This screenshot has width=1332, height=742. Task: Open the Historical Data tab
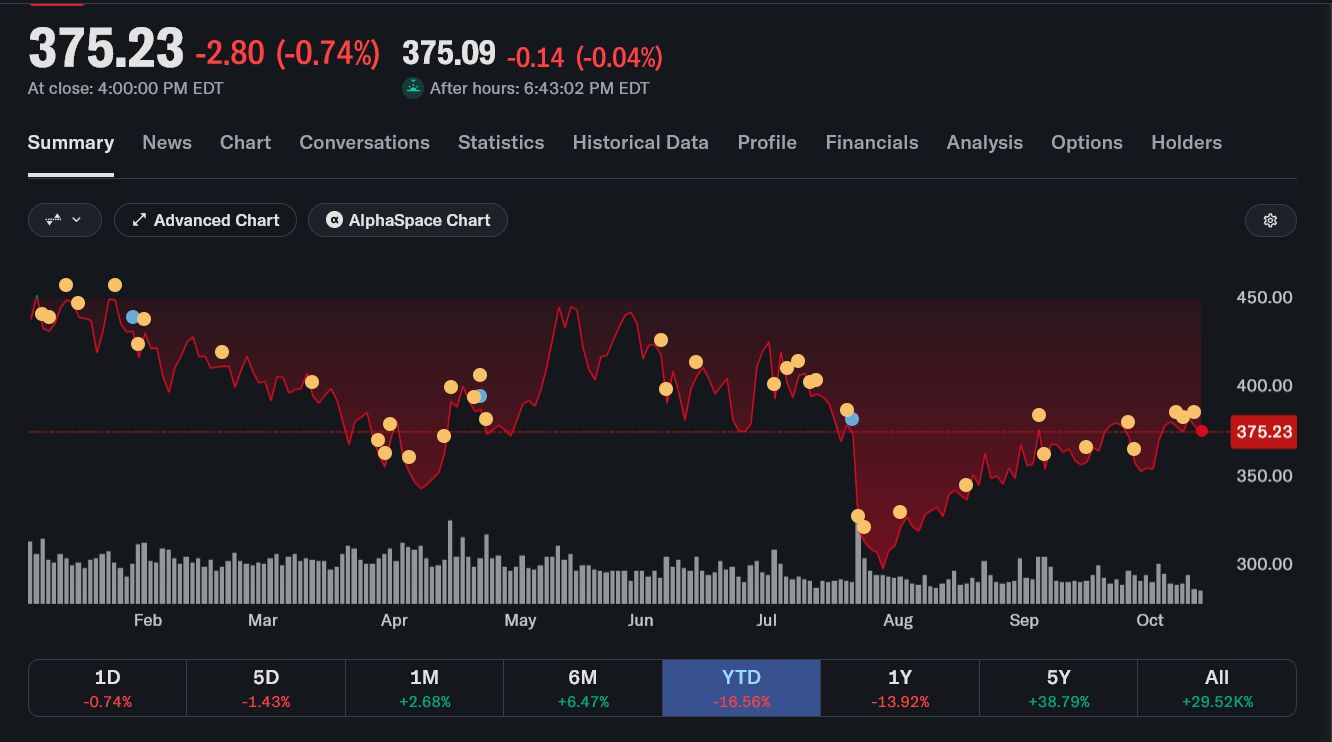click(x=641, y=142)
